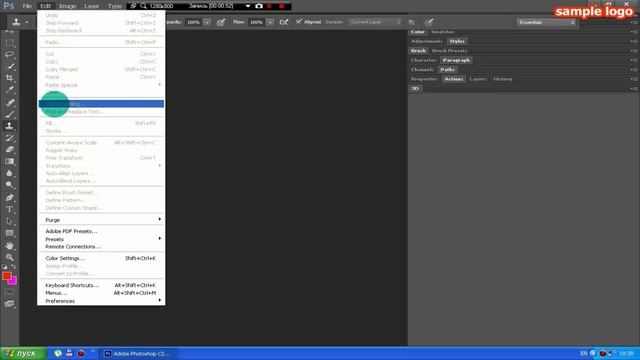This screenshot has width=640, height=360.
Task: Select the Rectangle shape tool
Action: (x=9, y=233)
